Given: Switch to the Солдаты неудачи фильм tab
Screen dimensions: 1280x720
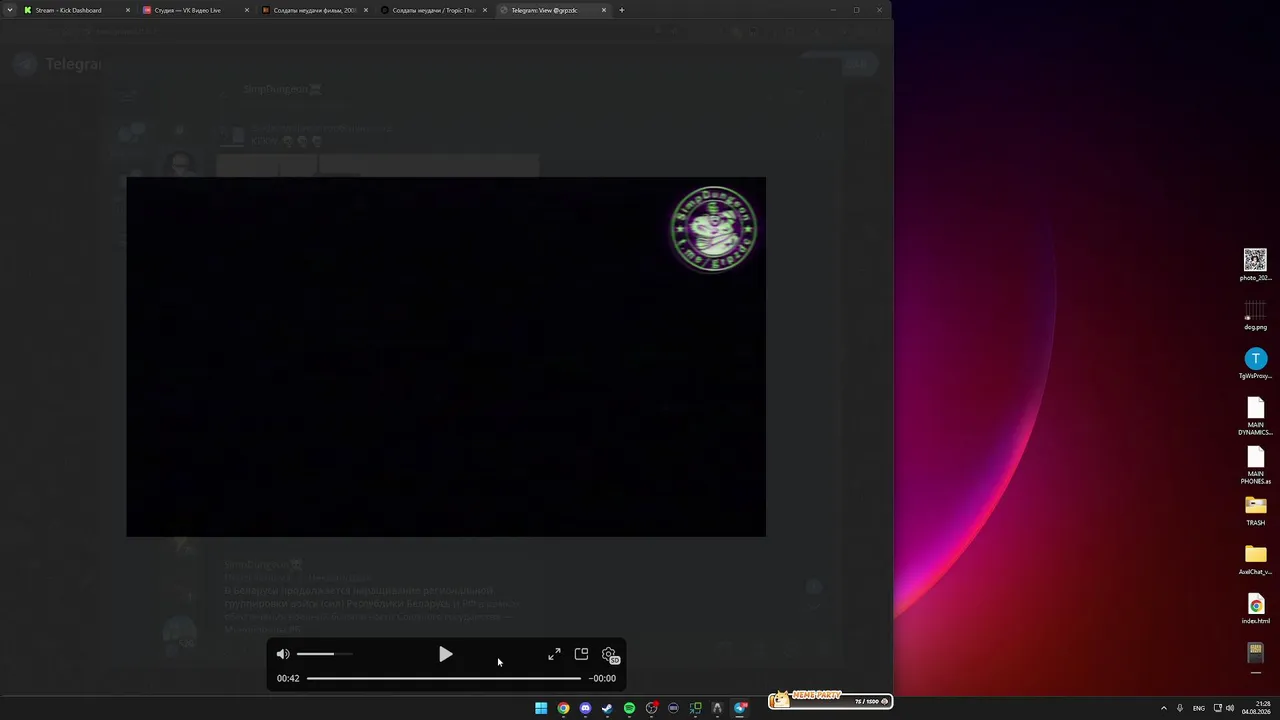Looking at the screenshot, I should (x=314, y=10).
